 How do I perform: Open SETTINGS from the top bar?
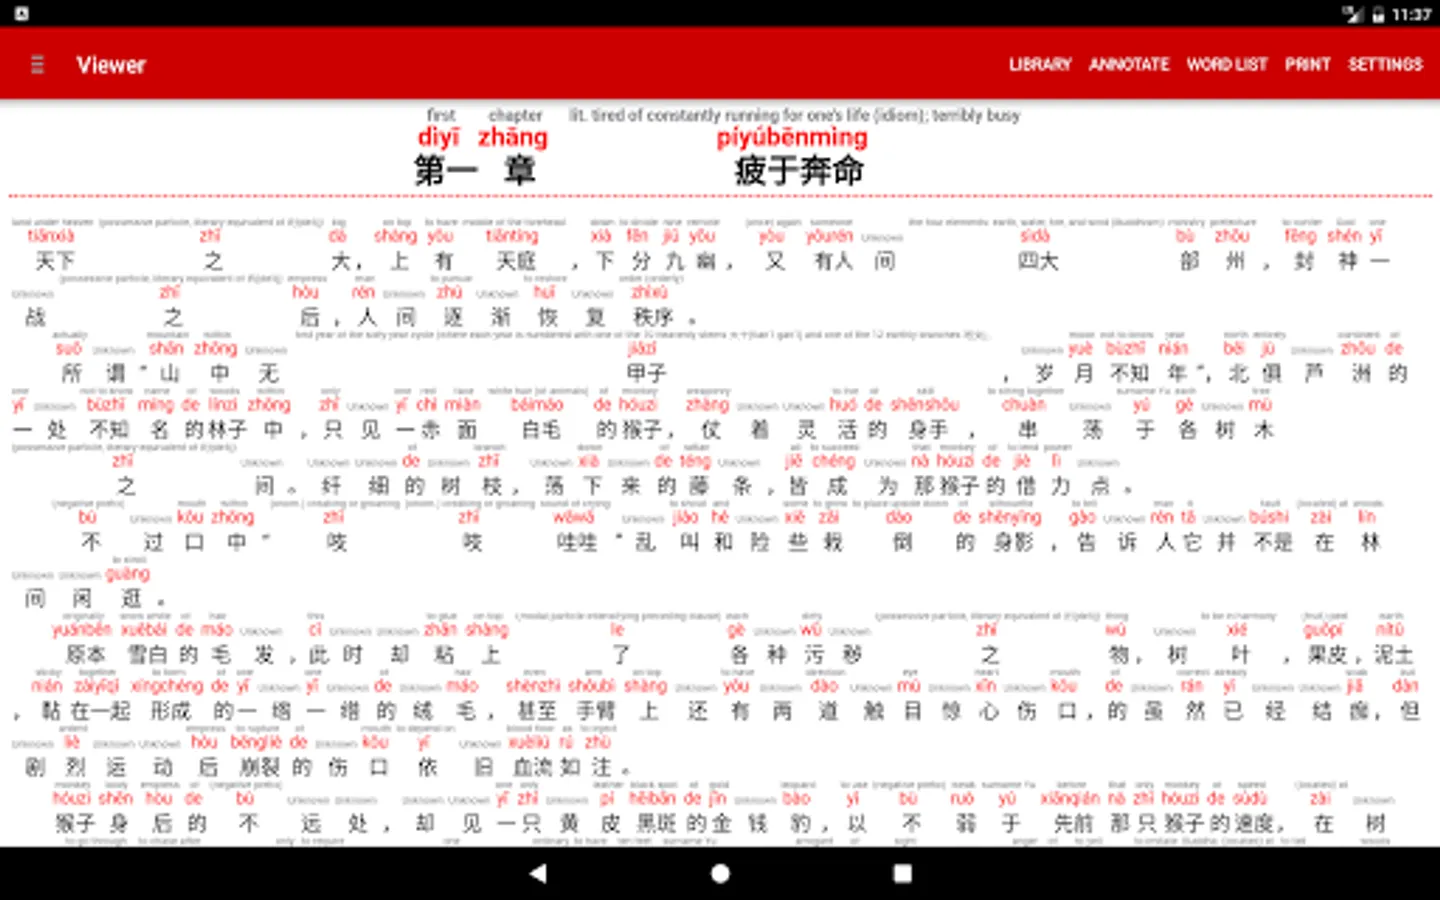[x=1385, y=64]
